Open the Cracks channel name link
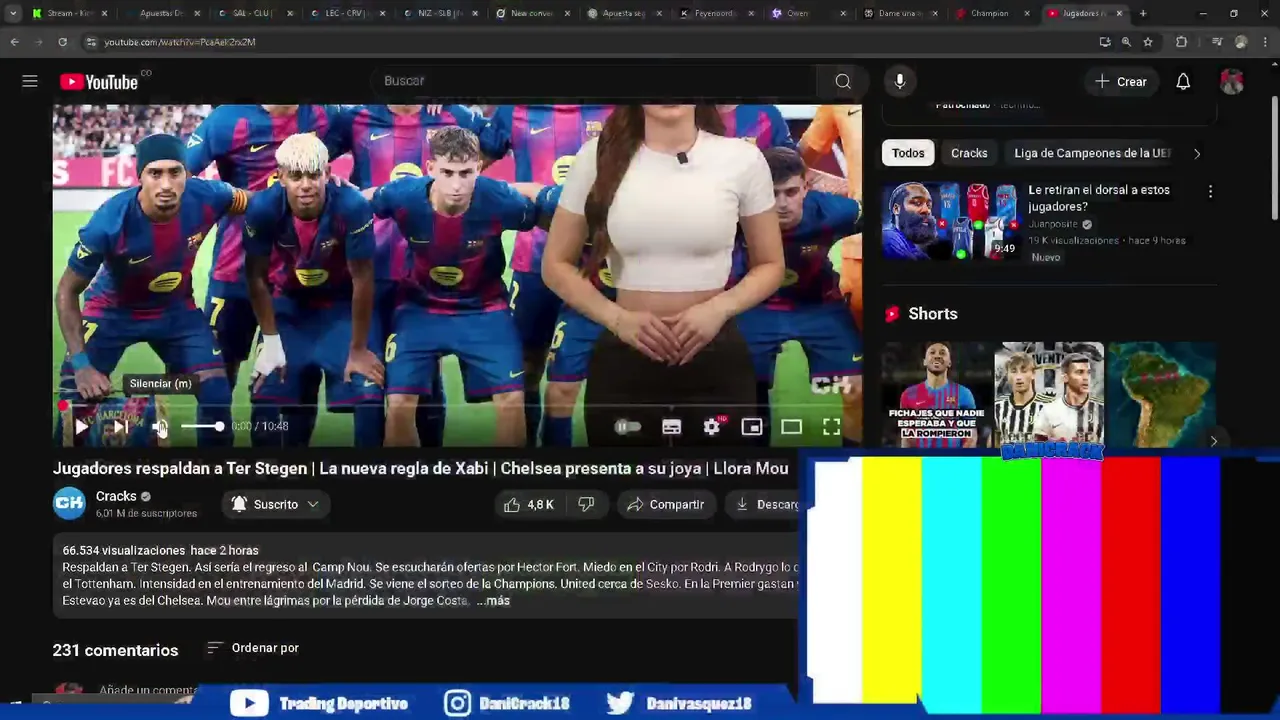1280x720 pixels. 116,496
